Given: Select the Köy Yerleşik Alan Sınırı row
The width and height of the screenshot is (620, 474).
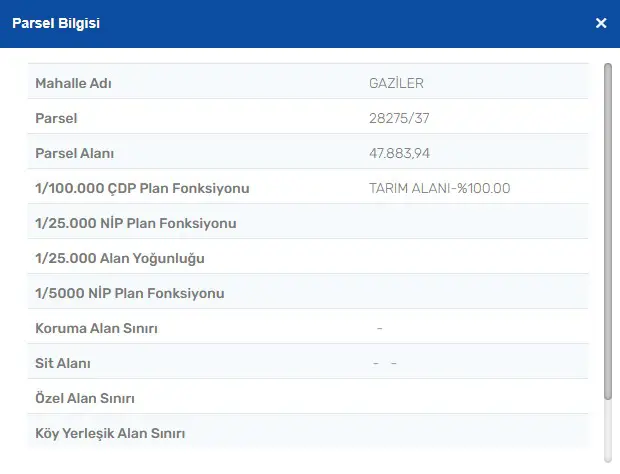Looking at the screenshot, I should coord(308,432).
